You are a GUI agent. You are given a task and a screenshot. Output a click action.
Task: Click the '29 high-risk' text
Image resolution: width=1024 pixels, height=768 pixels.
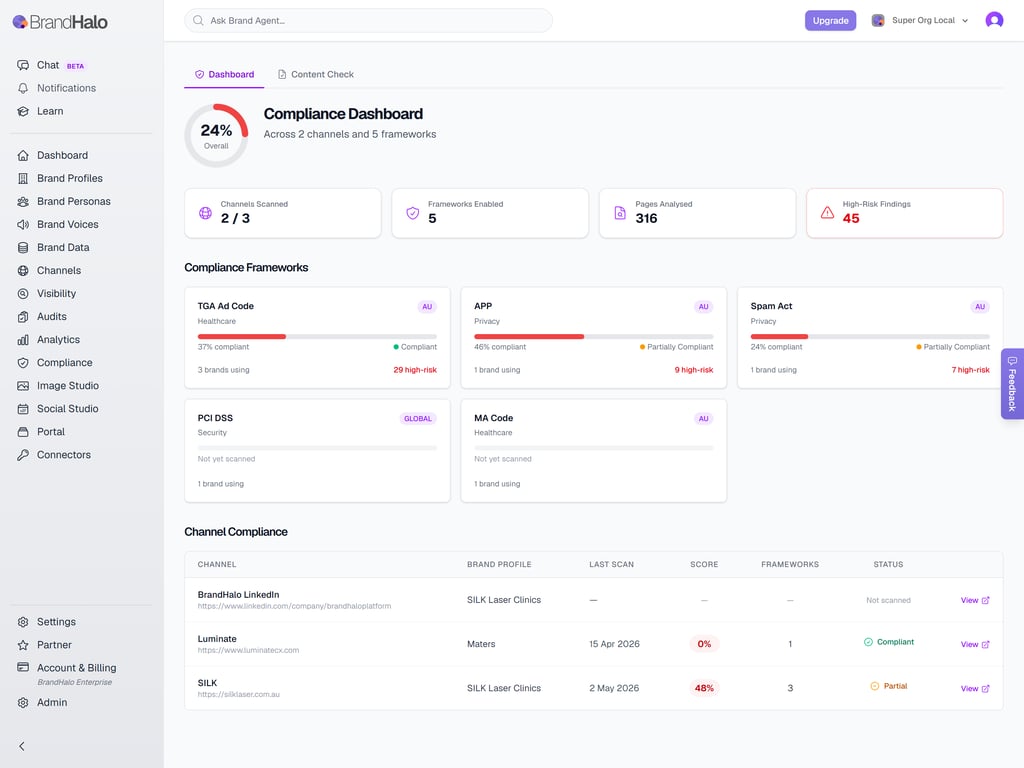click(x=415, y=370)
